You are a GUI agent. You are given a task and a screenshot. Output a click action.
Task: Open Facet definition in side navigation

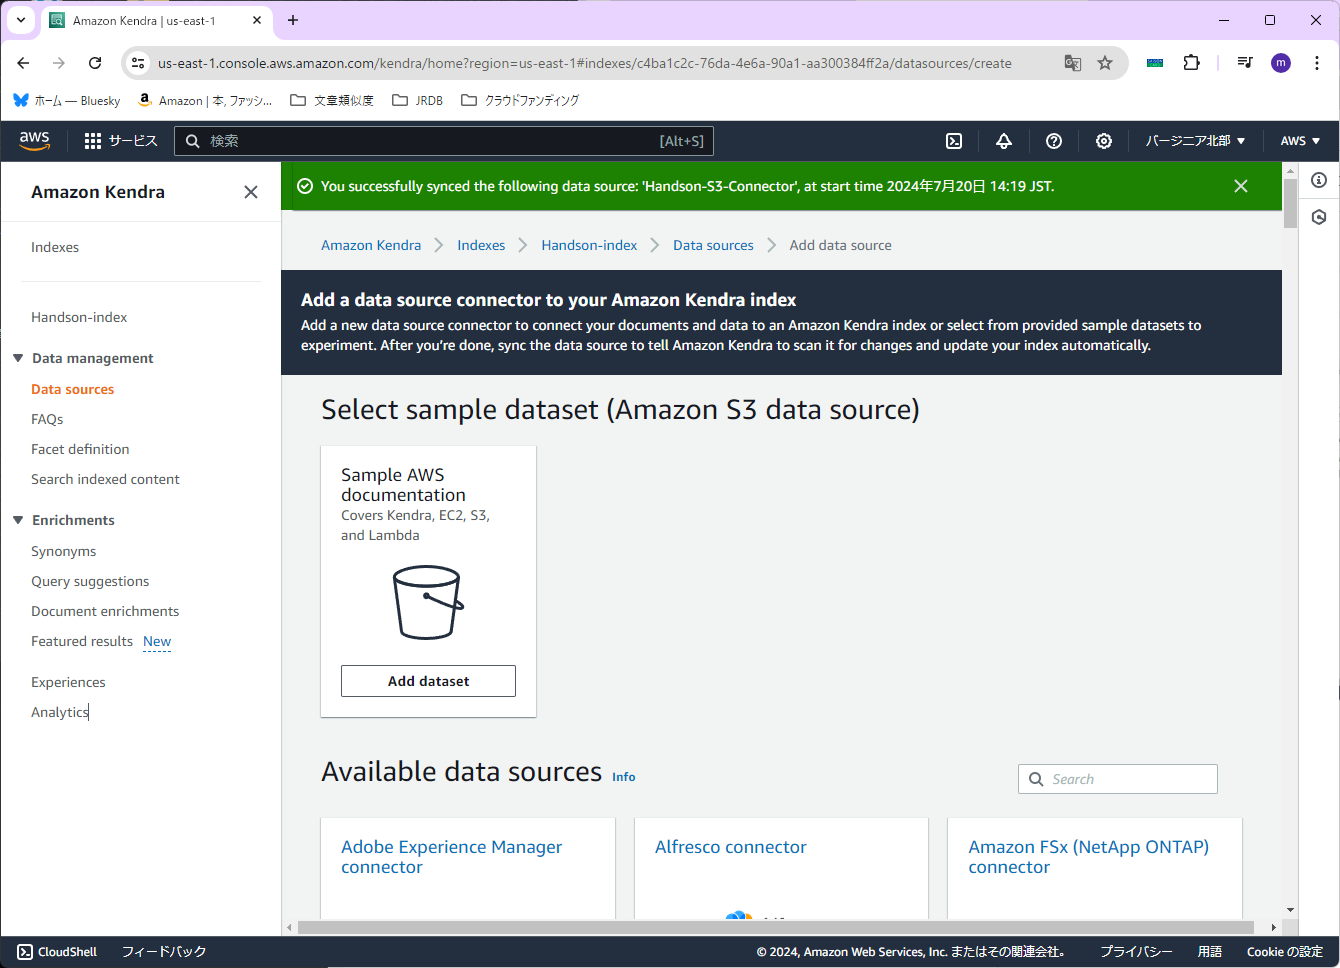[x=80, y=449]
